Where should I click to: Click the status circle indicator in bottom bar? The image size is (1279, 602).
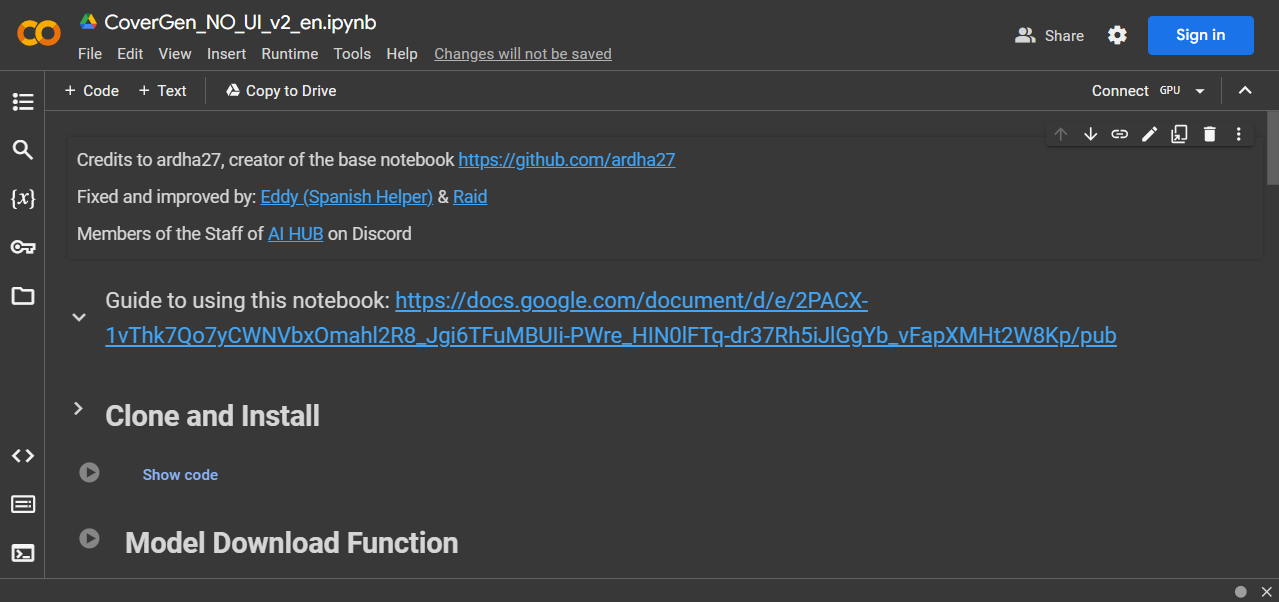(x=1241, y=591)
